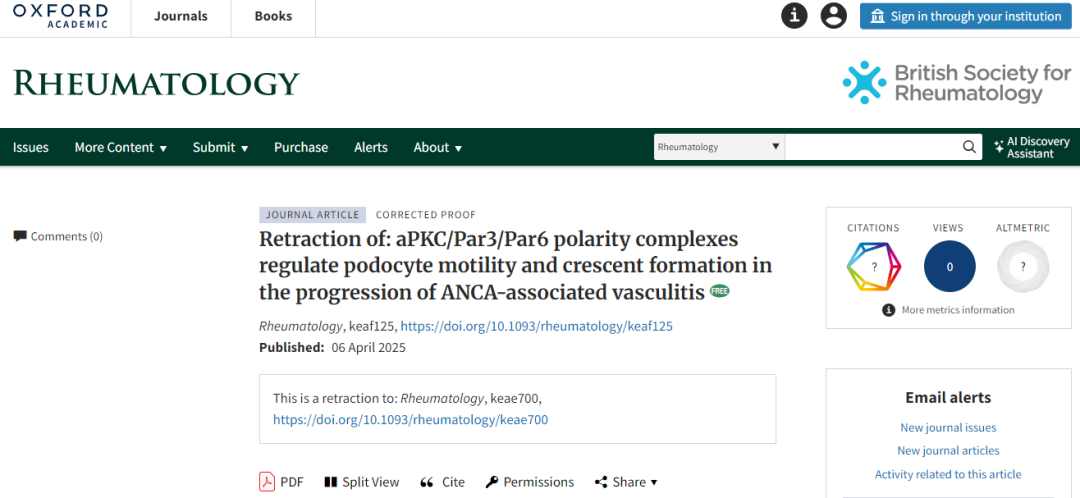Click the information circle icon in header

(x=794, y=16)
